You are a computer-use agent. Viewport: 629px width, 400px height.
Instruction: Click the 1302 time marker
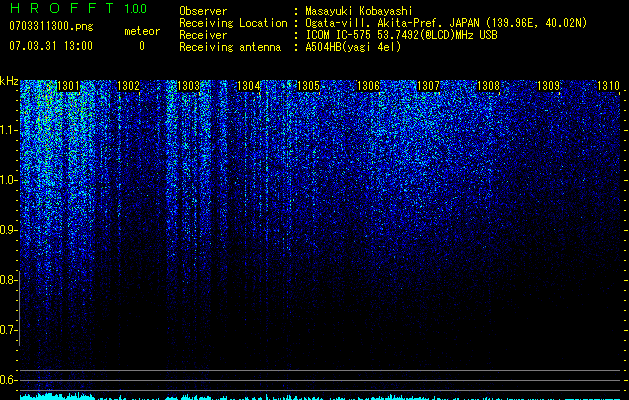128,86
